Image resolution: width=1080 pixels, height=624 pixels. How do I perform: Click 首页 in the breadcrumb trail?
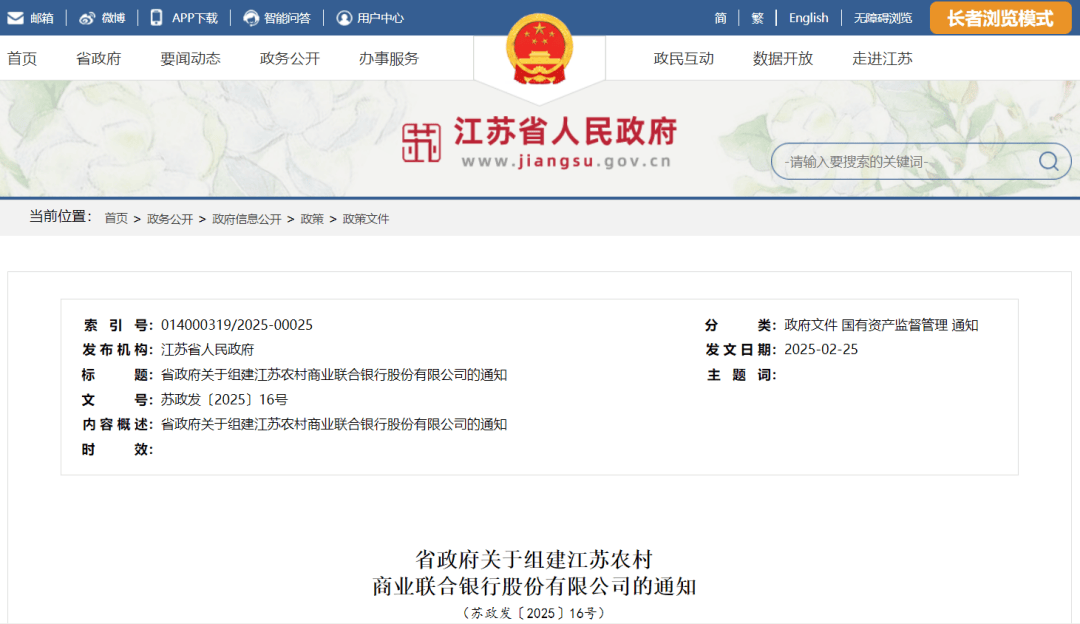116,219
